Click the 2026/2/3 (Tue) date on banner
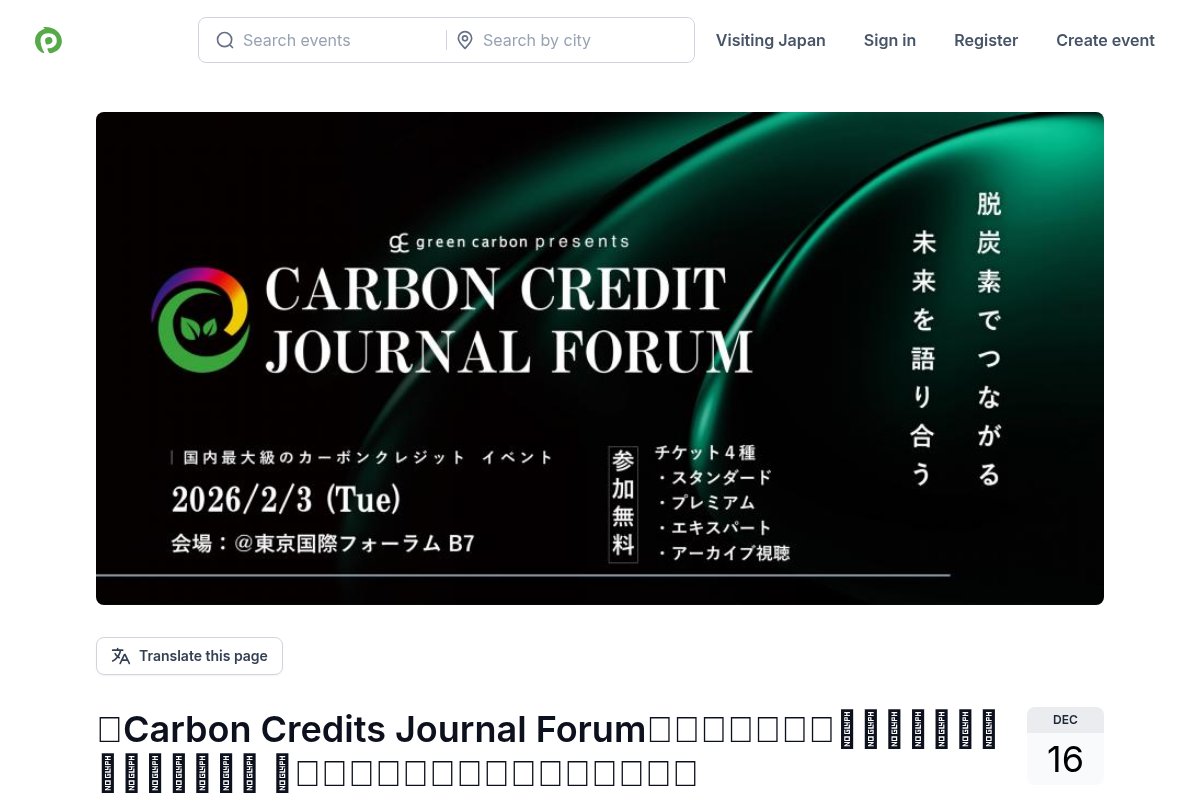The height and width of the screenshot is (800, 1200). pyautogui.click(x=286, y=498)
